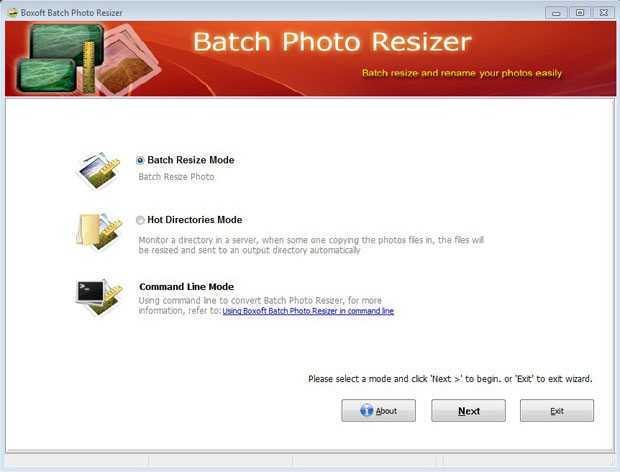620x472 pixels.
Task: Click the Hot Directories Mode folder icon
Action: 98,231
